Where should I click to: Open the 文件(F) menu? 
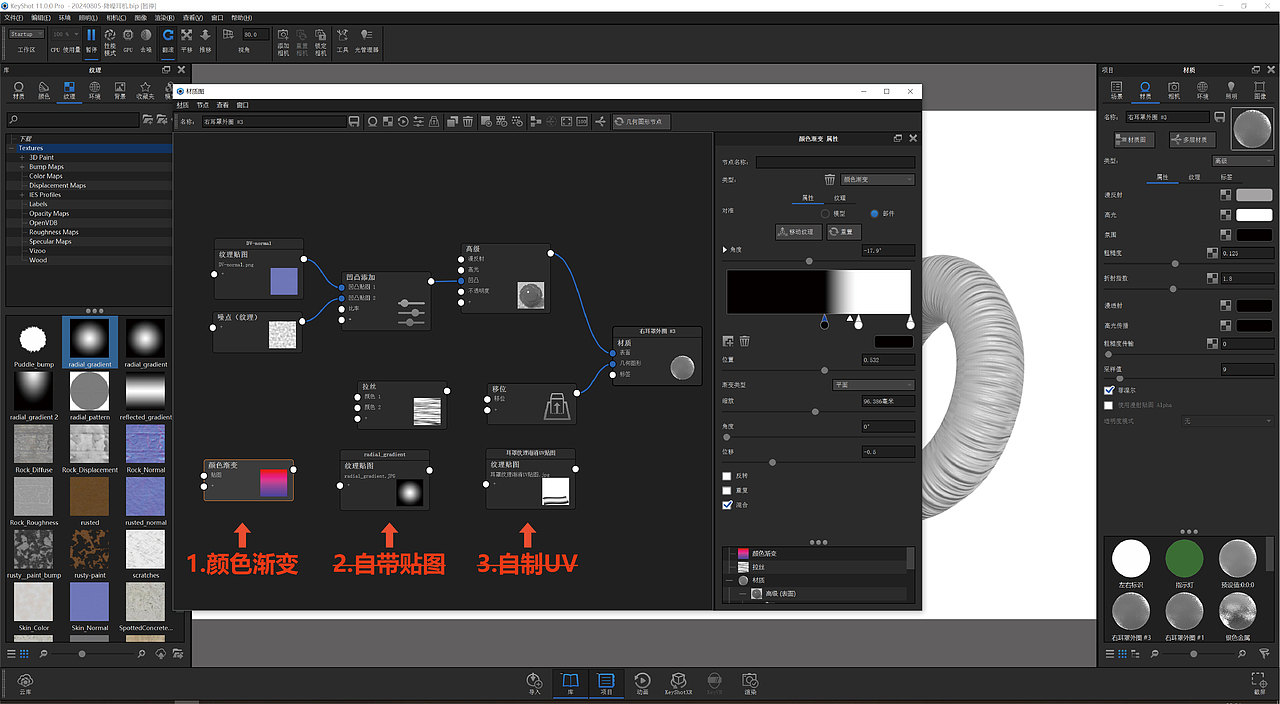14,18
